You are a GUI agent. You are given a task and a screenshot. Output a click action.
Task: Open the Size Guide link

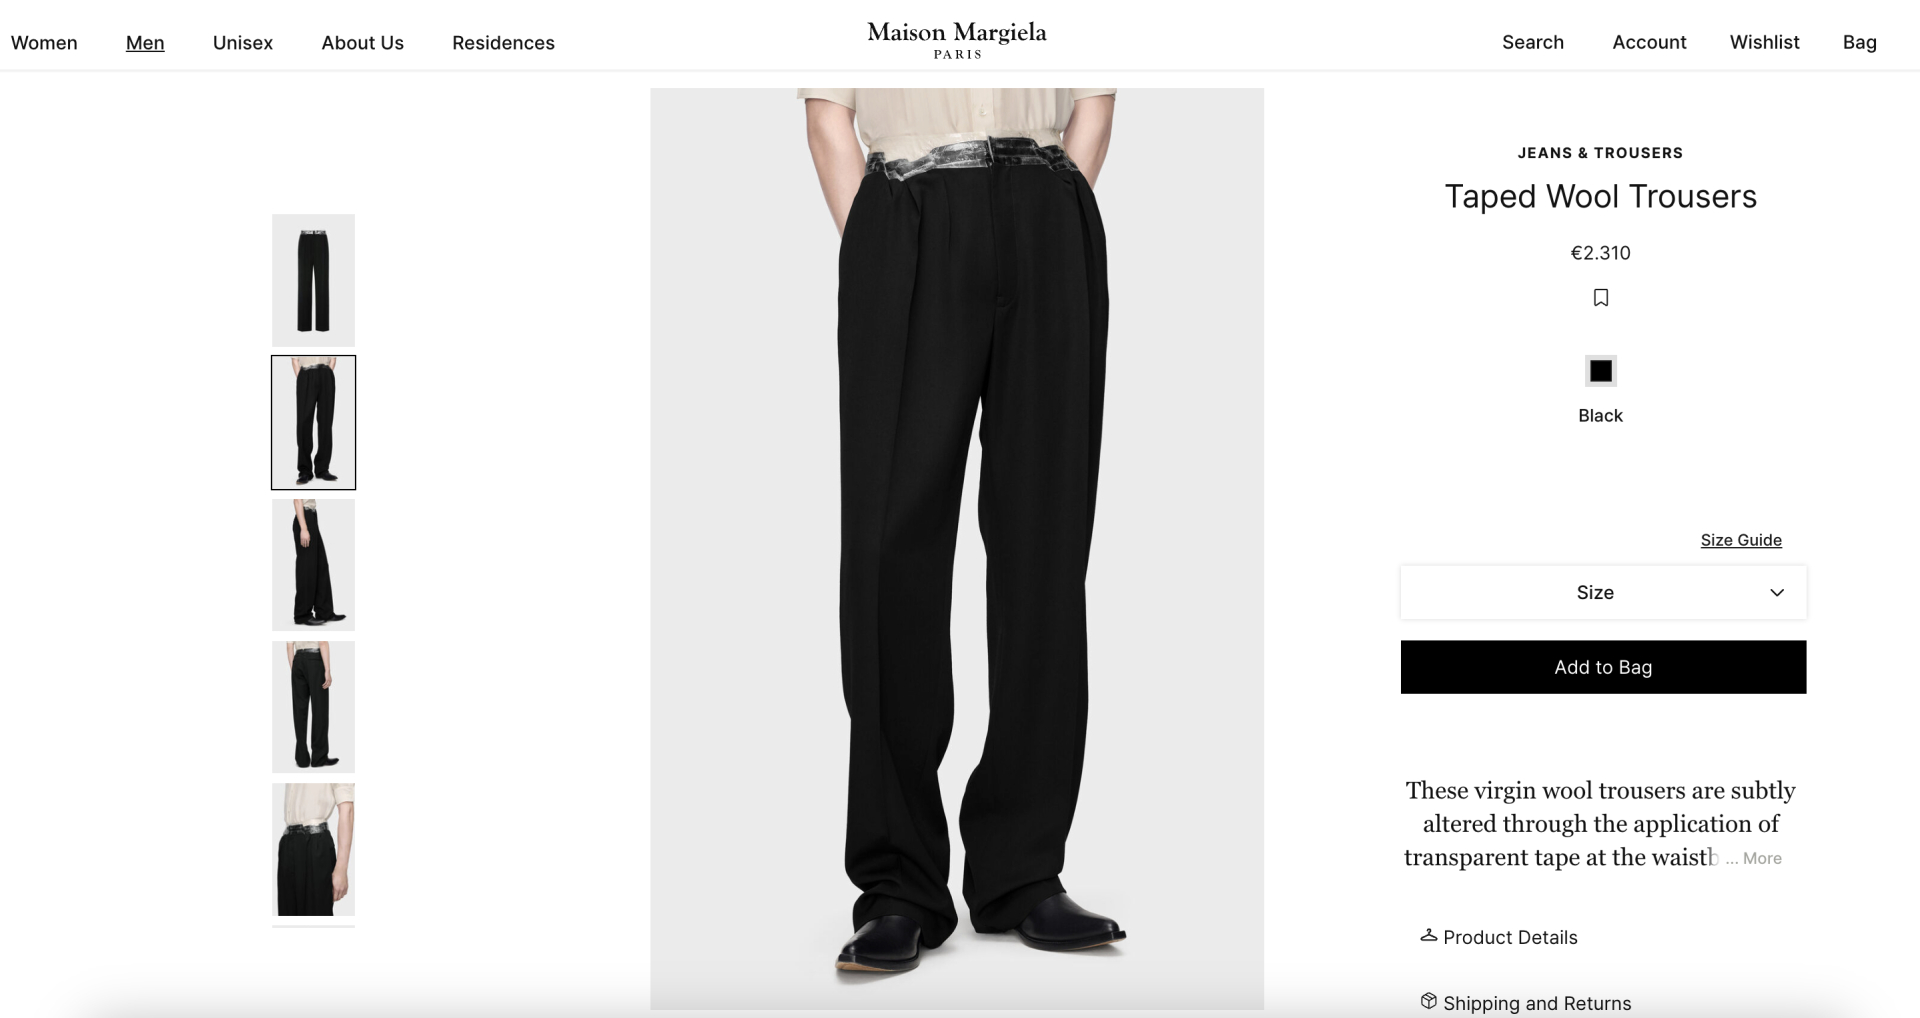tap(1741, 540)
